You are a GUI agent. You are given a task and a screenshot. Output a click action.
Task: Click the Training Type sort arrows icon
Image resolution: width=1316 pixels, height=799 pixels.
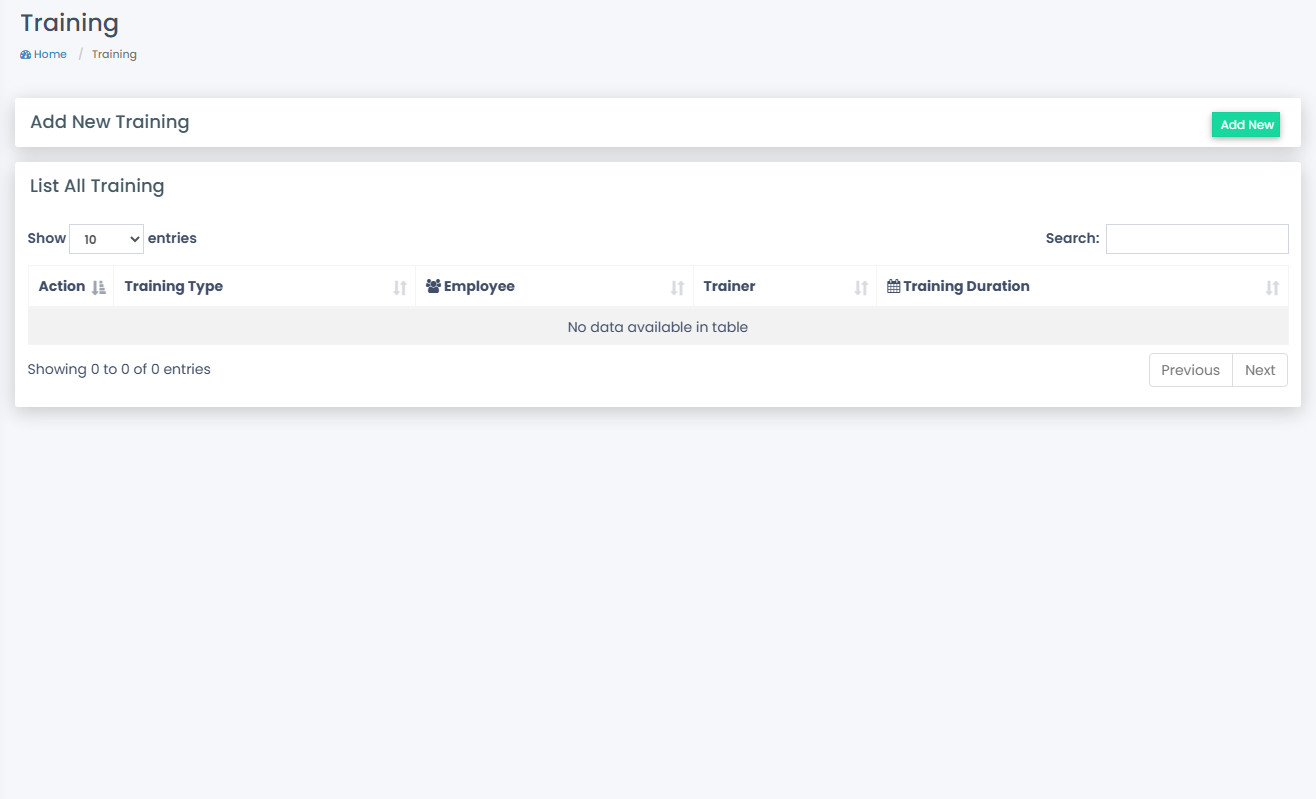400,288
